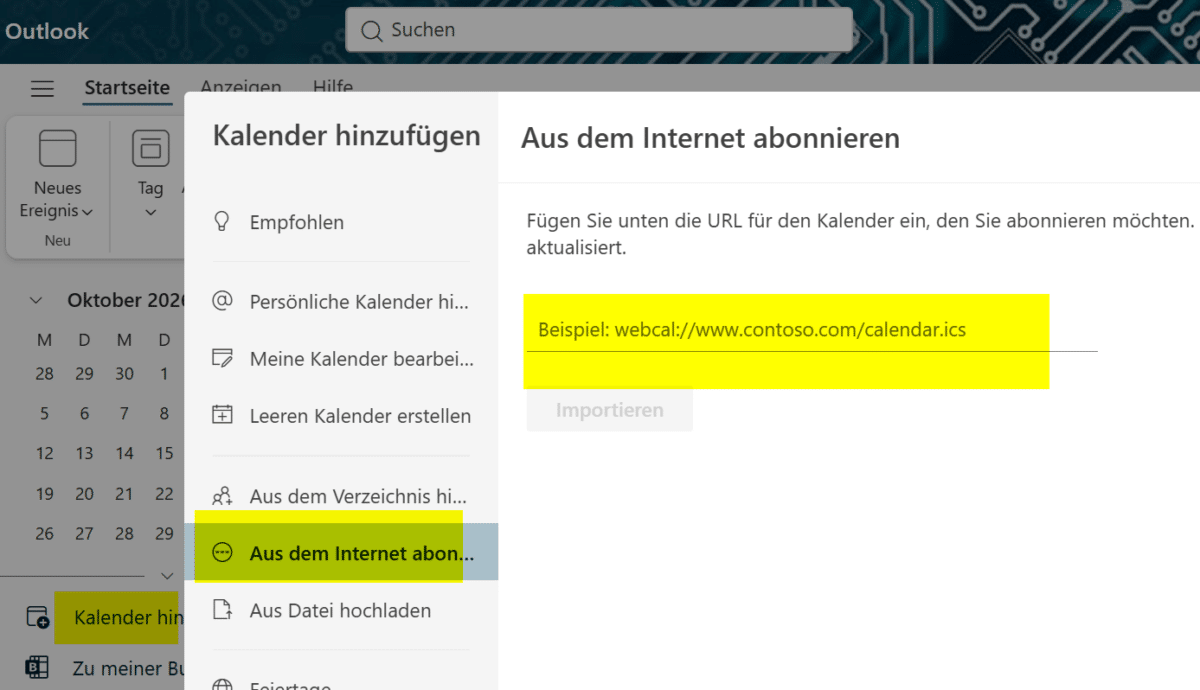Click into the Suchen search field
Viewport: 1200px width, 690px height.
[599, 30]
